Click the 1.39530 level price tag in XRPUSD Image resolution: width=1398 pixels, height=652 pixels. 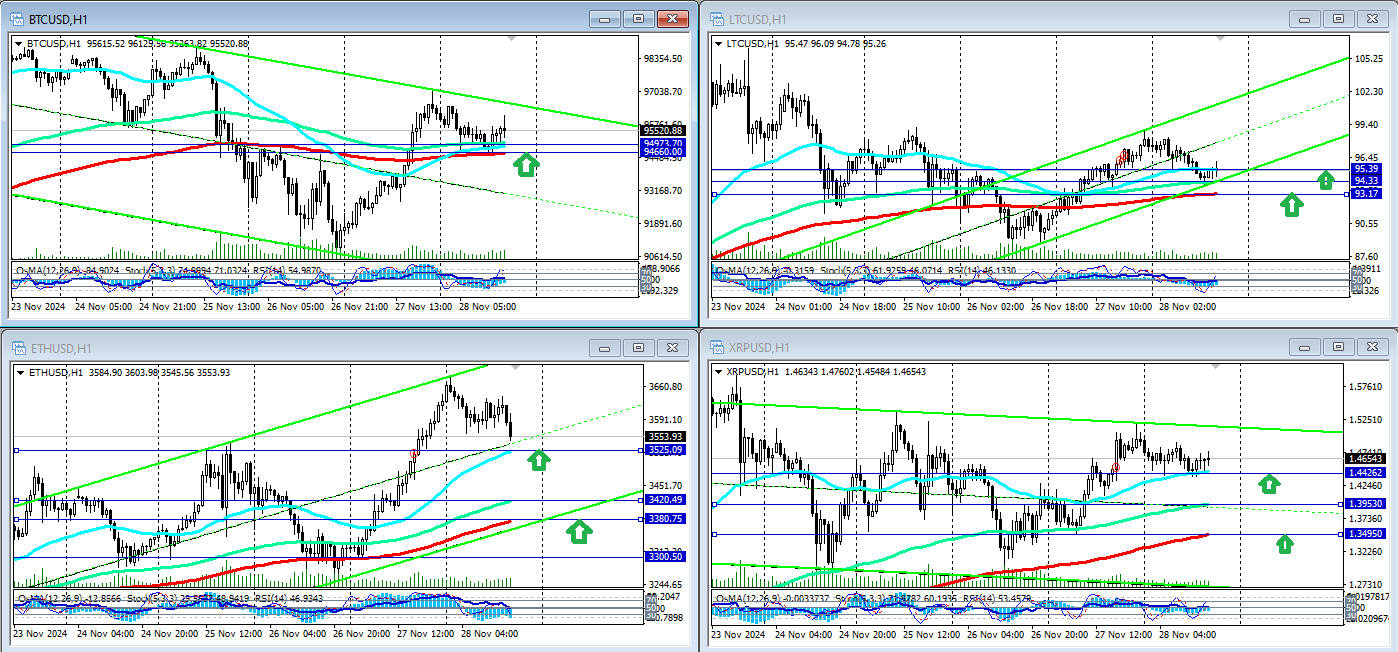[x=1364, y=504]
